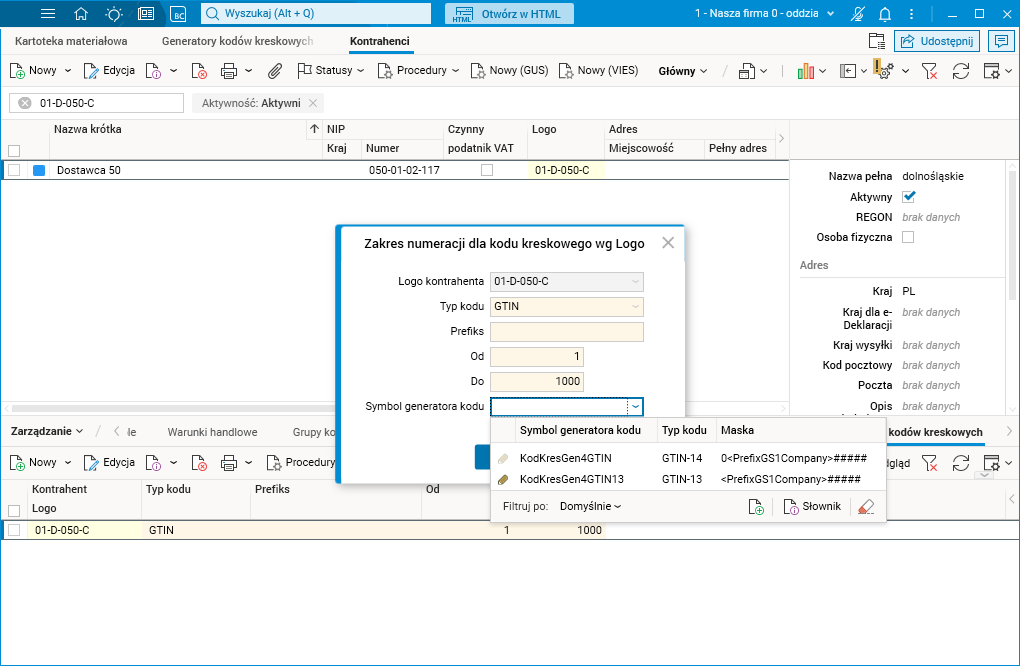
Task: Tick the select-all checkbox in lower grid header
Action: pos(14,511)
